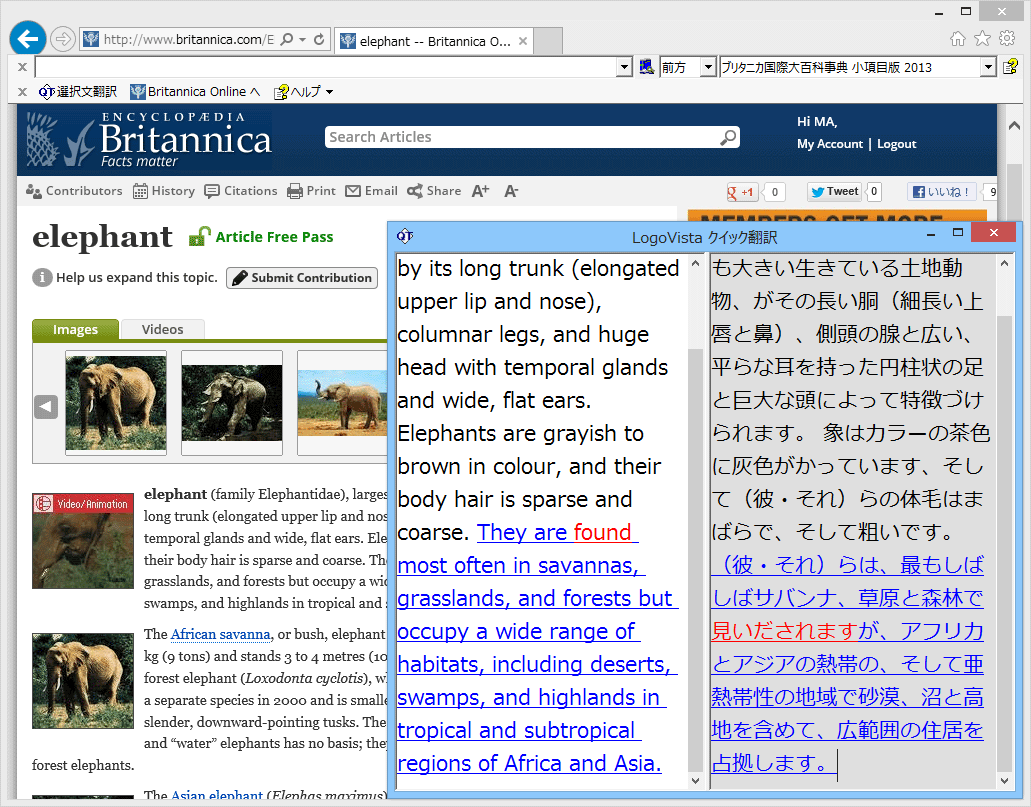Open the IE home page icon
Viewport: 1031px width, 807px height.
(x=957, y=39)
